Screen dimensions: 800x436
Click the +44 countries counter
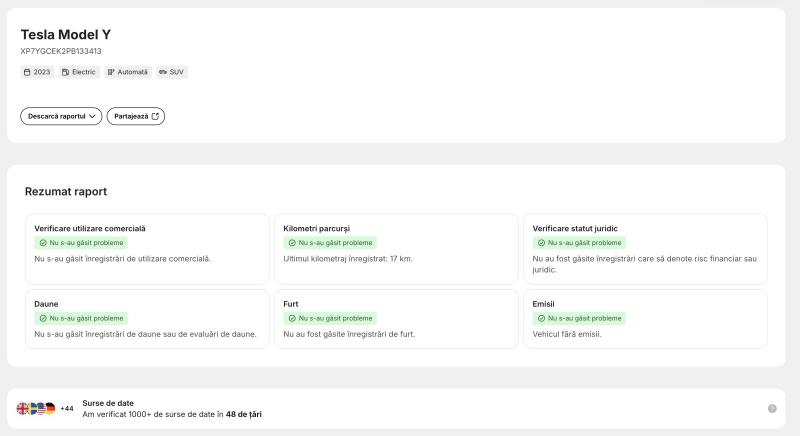[67, 408]
